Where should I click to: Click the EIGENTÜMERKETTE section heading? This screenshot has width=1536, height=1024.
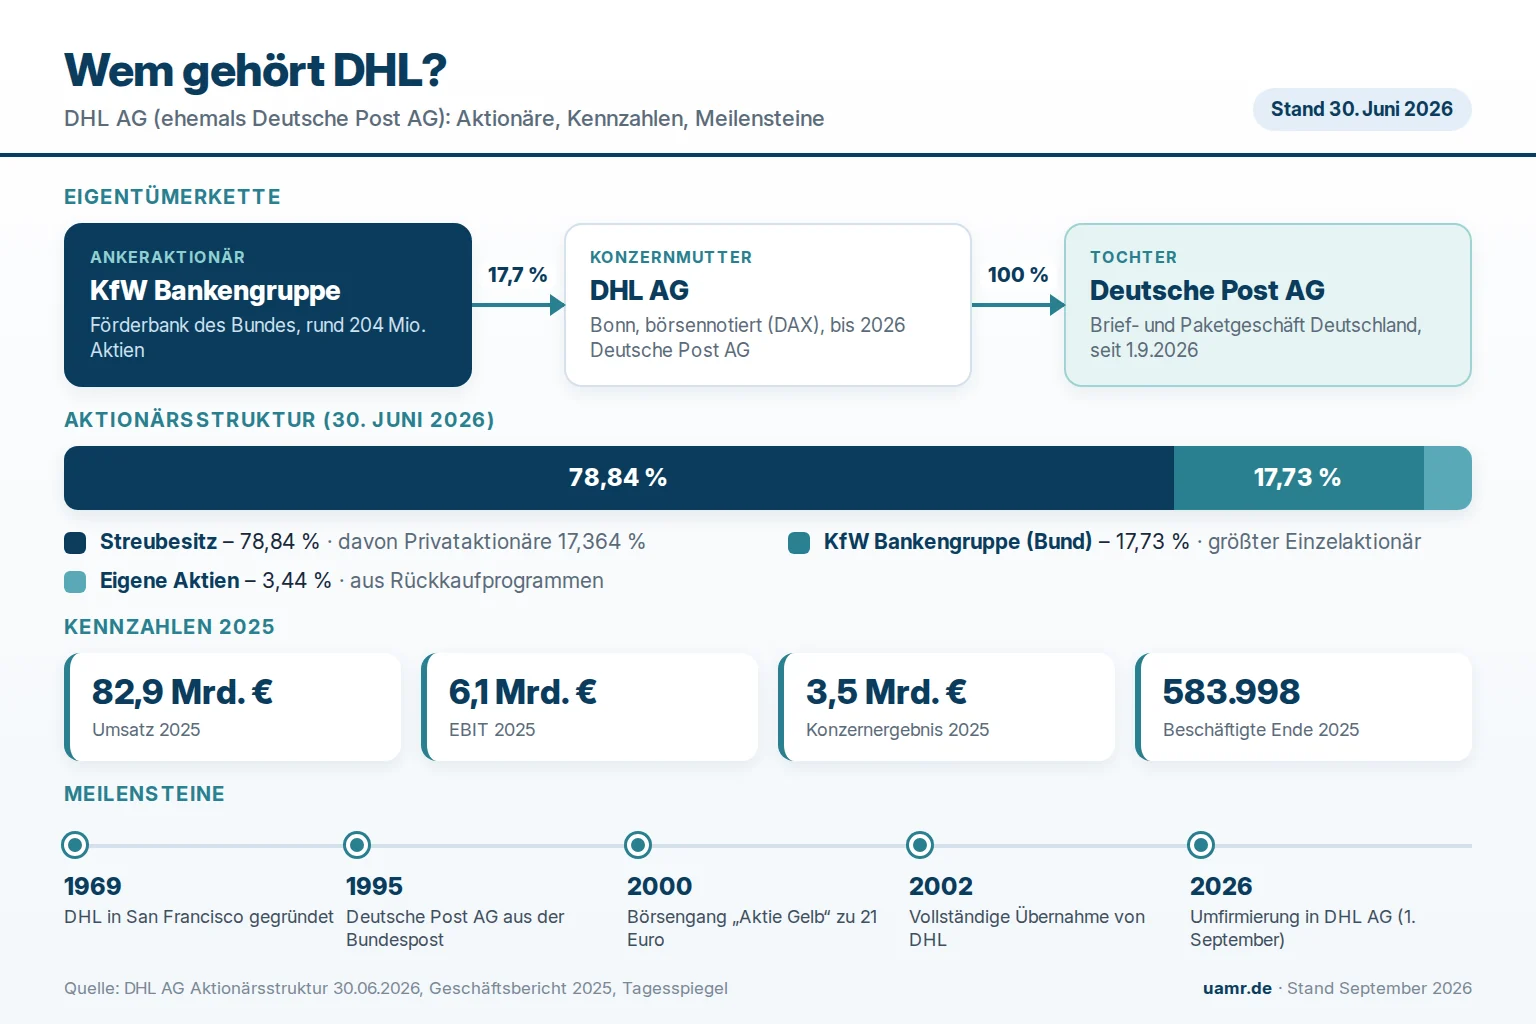pos(172,197)
